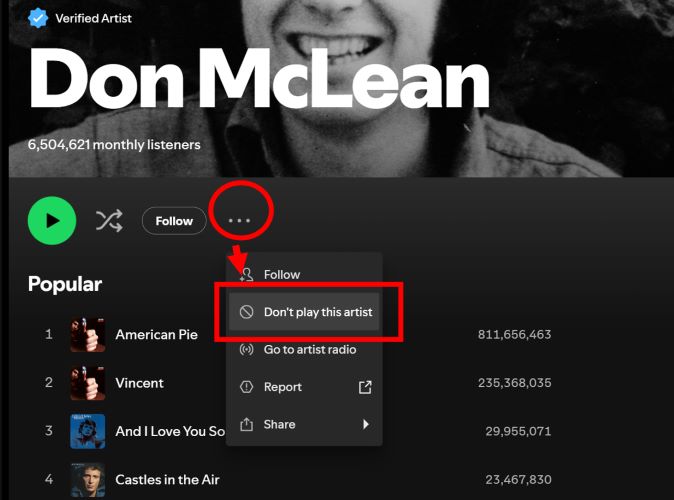
Task: Click the artist radio broadcast icon
Action: coord(246,349)
